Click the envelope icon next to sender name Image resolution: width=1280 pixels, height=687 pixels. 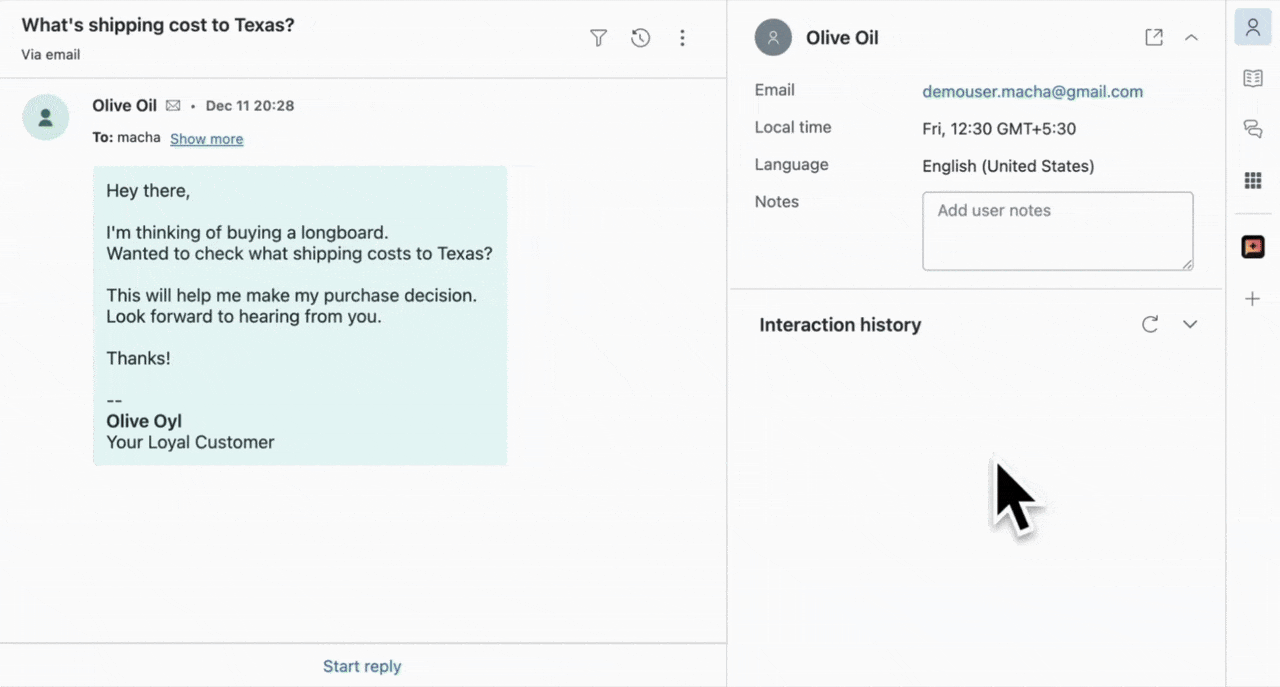coord(173,106)
